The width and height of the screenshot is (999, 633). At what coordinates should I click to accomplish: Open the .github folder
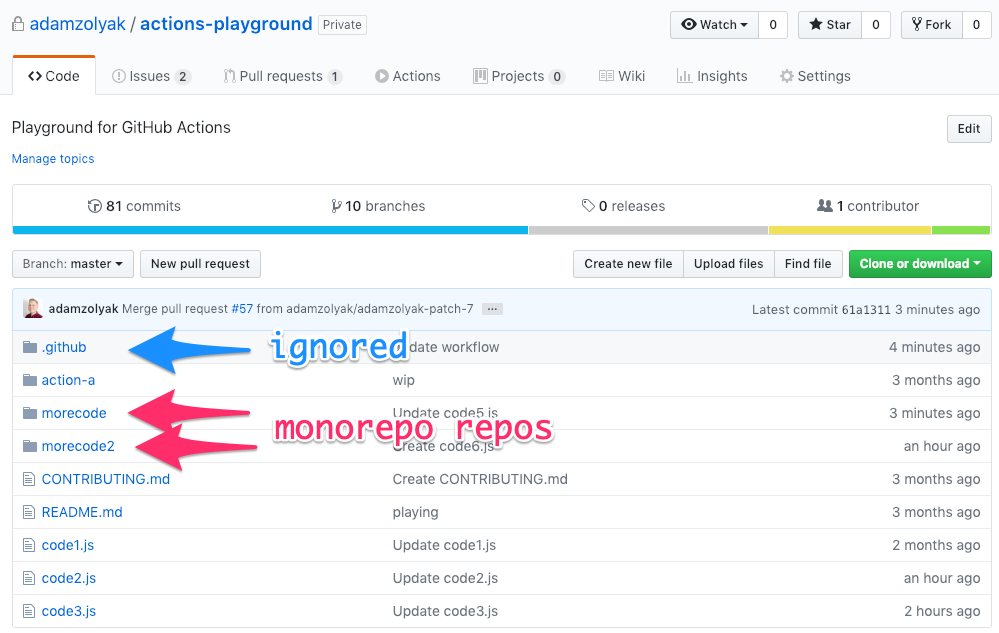[x=64, y=347]
